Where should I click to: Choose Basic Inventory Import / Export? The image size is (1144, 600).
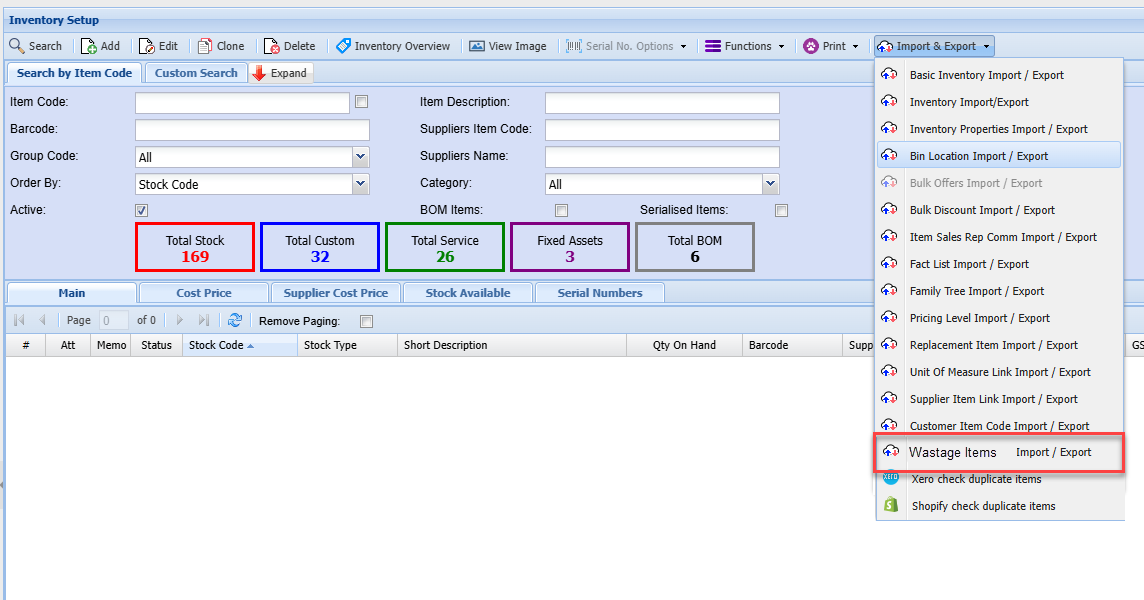(x=999, y=75)
